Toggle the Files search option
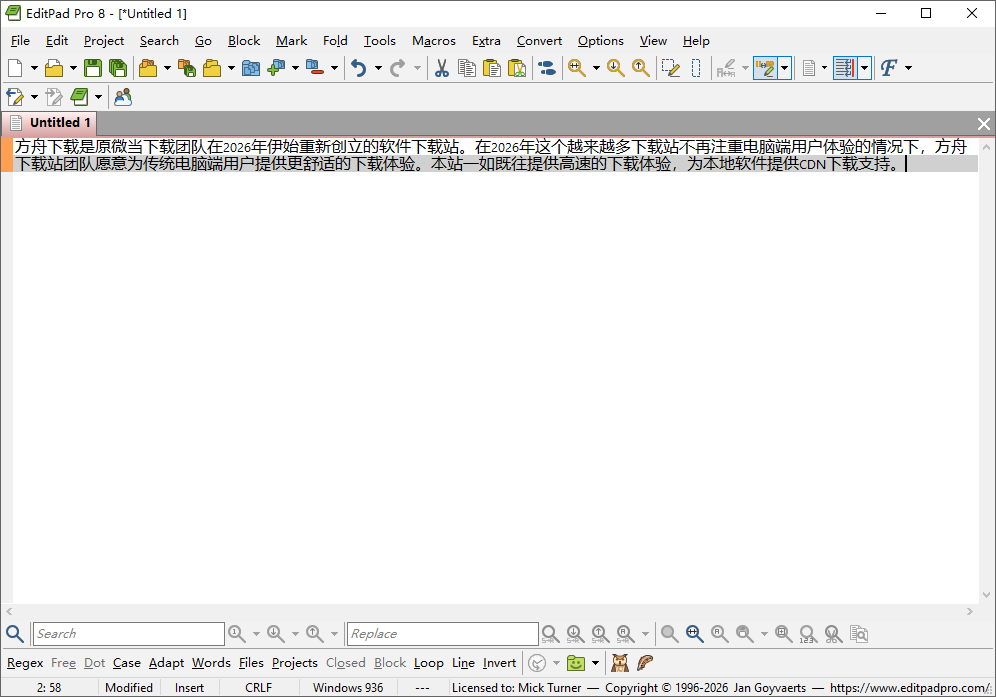The height and width of the screenshot is (697, 996). (251, 663)
